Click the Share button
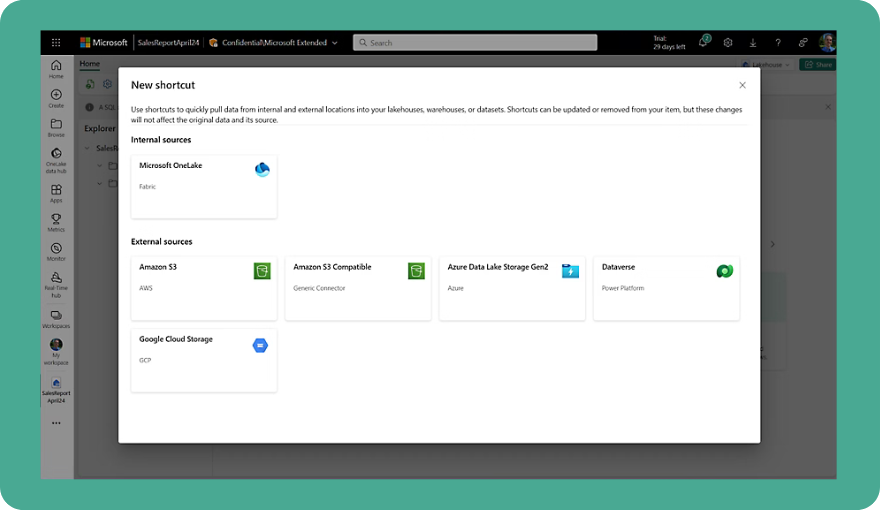Screen dimensions: 880x510 (818, 65)
